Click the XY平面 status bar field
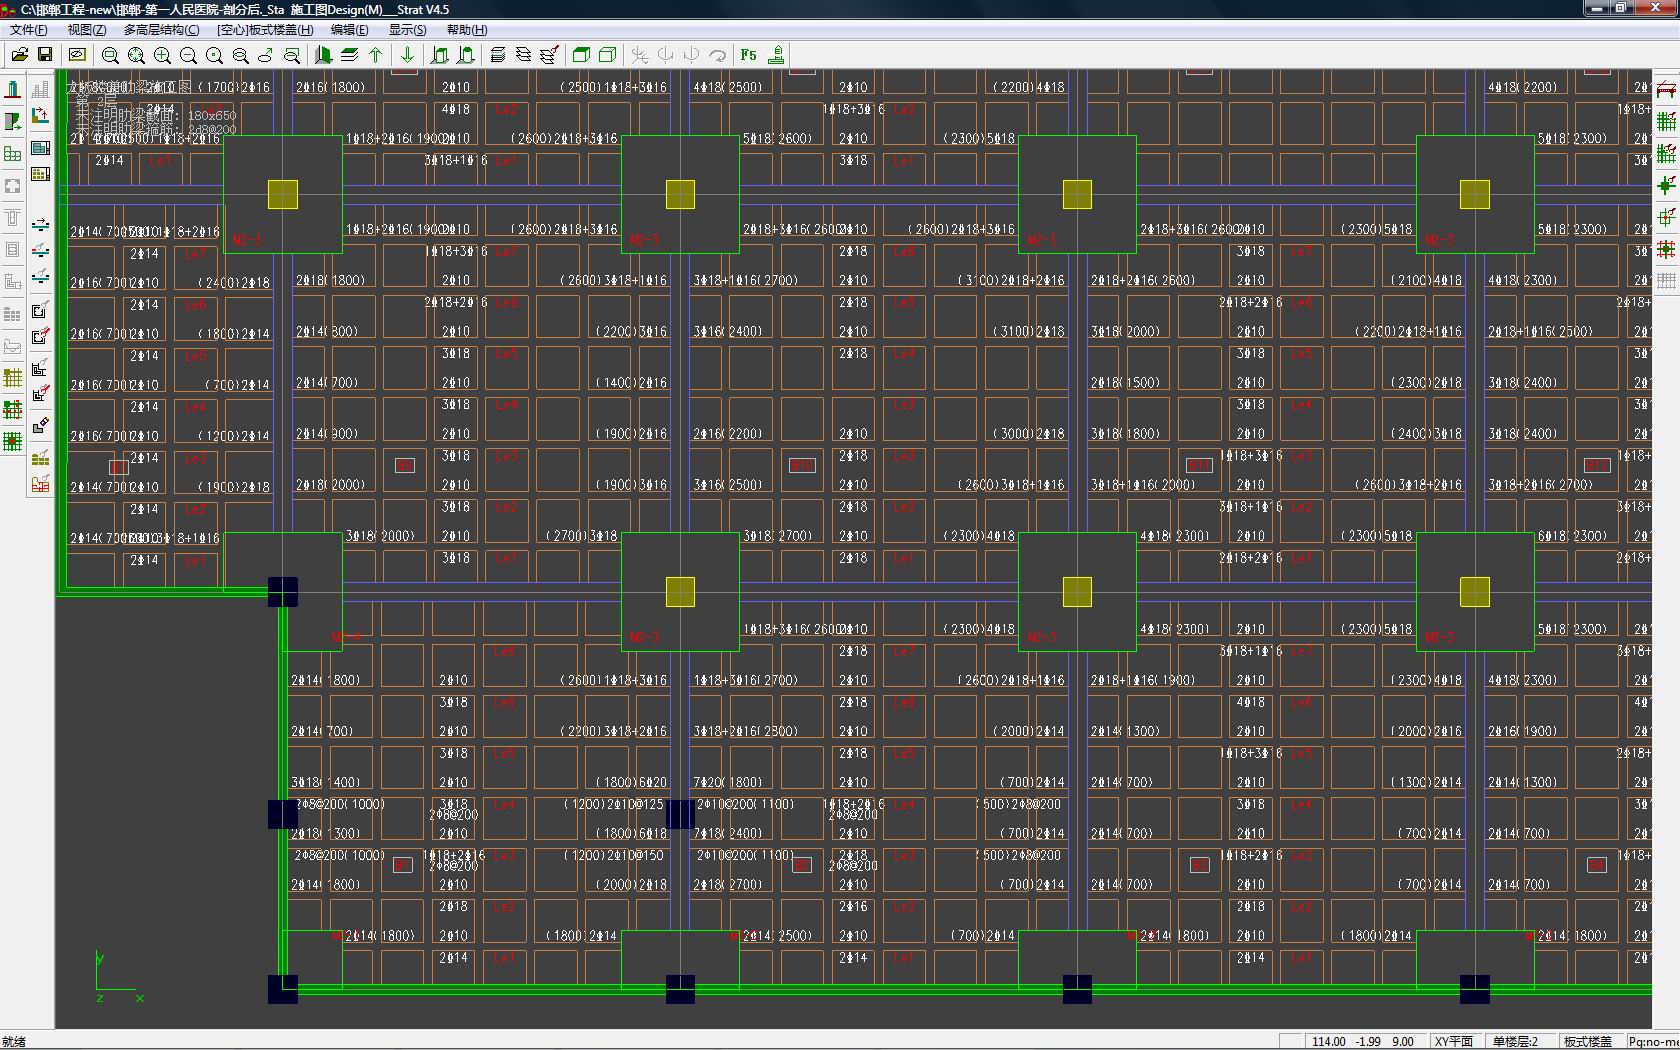 (x=1454, y=1041)
